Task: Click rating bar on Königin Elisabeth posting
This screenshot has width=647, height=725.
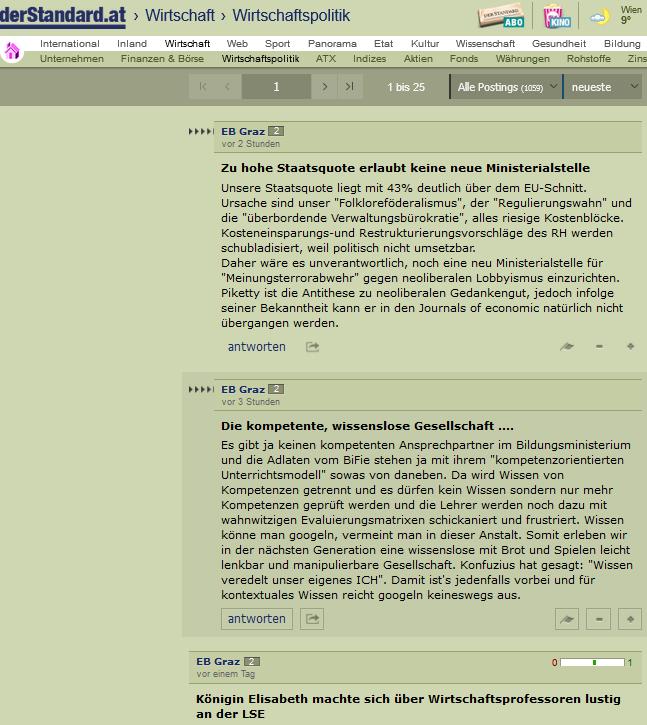Action: 592,663
